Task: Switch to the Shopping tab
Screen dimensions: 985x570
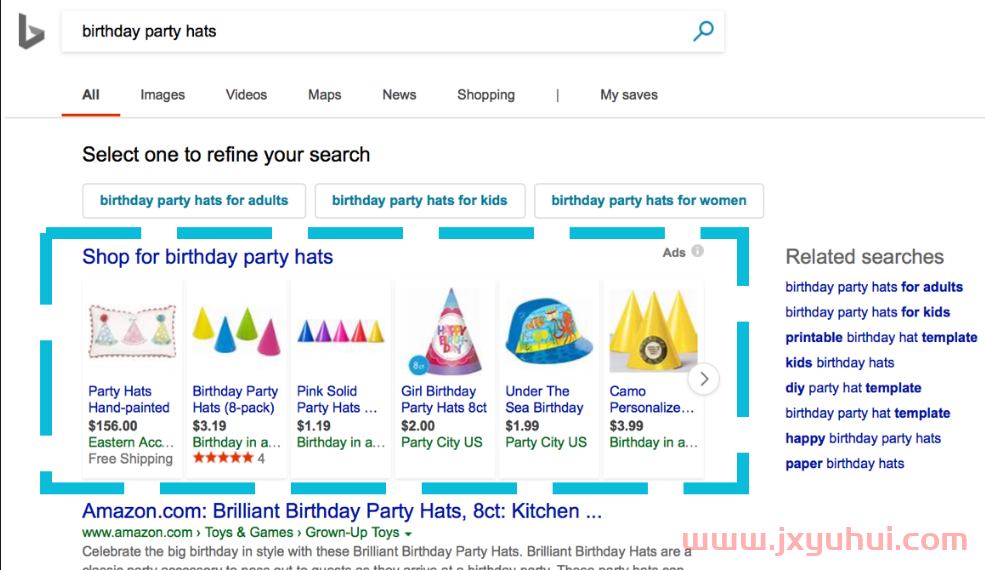Action: click(486, 95)
